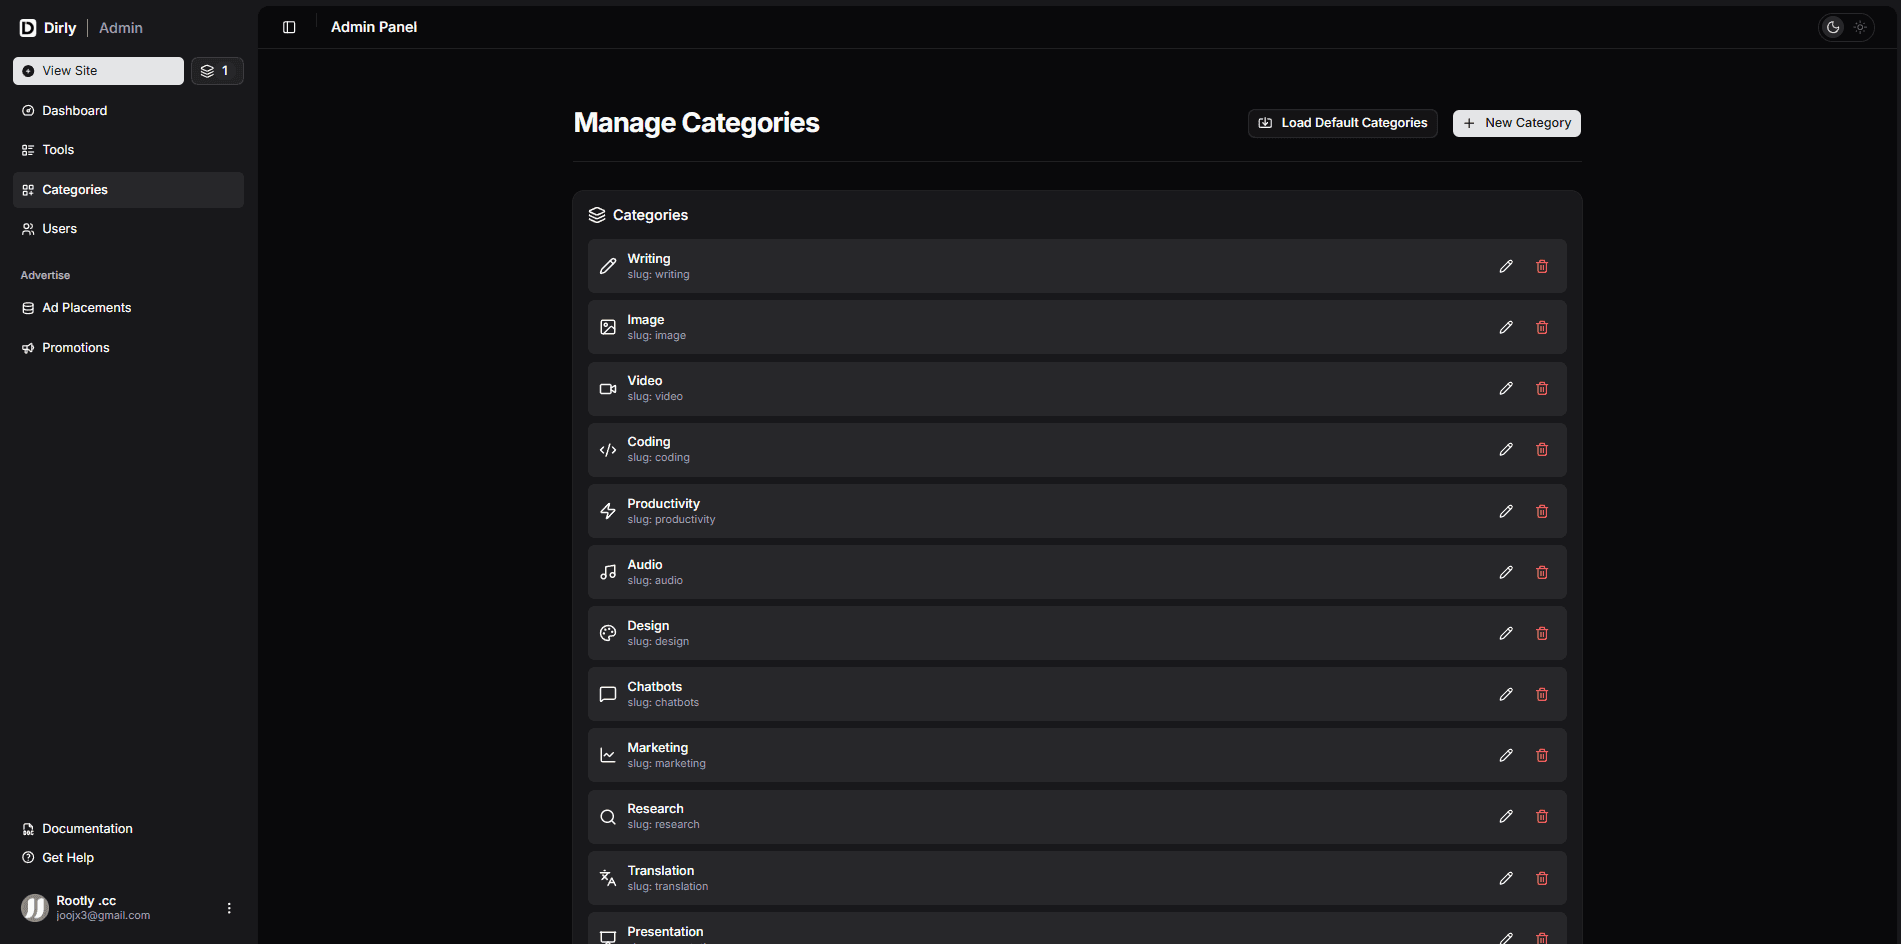Image resolution: width=1901 pixels, height=944 pixels.
Task: Click Load Default Categories button
Action: tap(1342, 123)
